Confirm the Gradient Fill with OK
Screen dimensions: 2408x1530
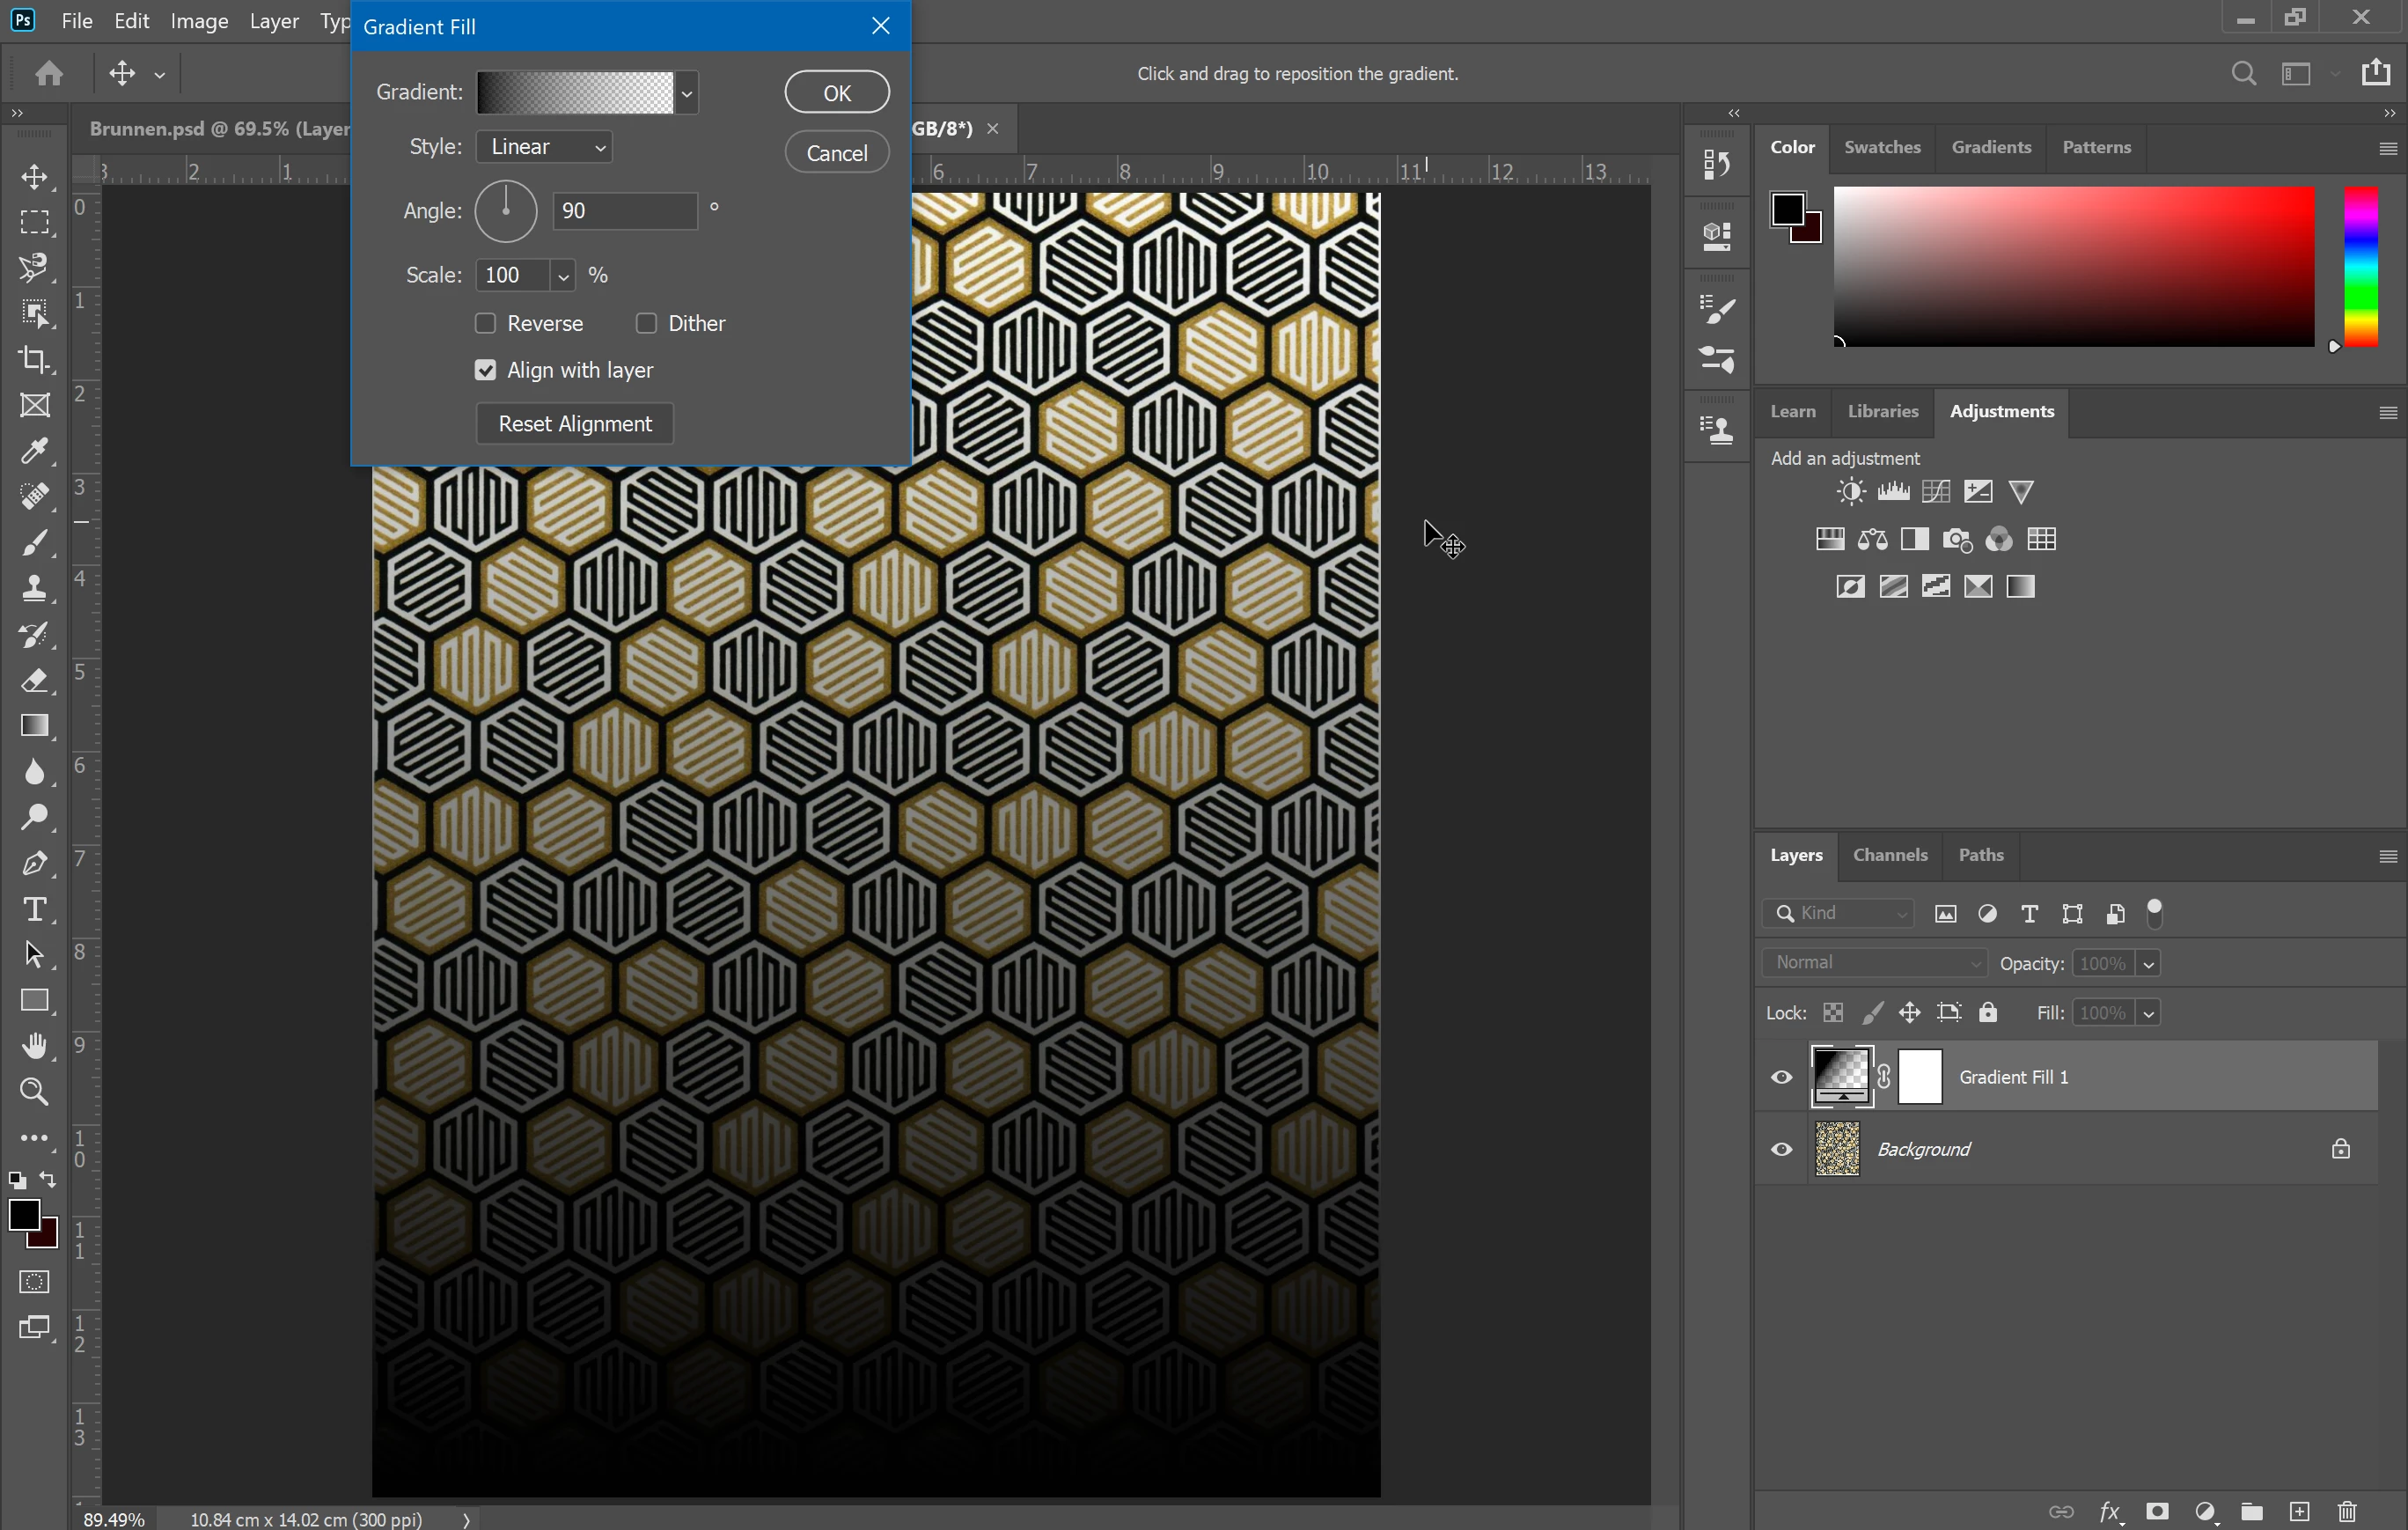pyautogui.click(x=836, y=93)
